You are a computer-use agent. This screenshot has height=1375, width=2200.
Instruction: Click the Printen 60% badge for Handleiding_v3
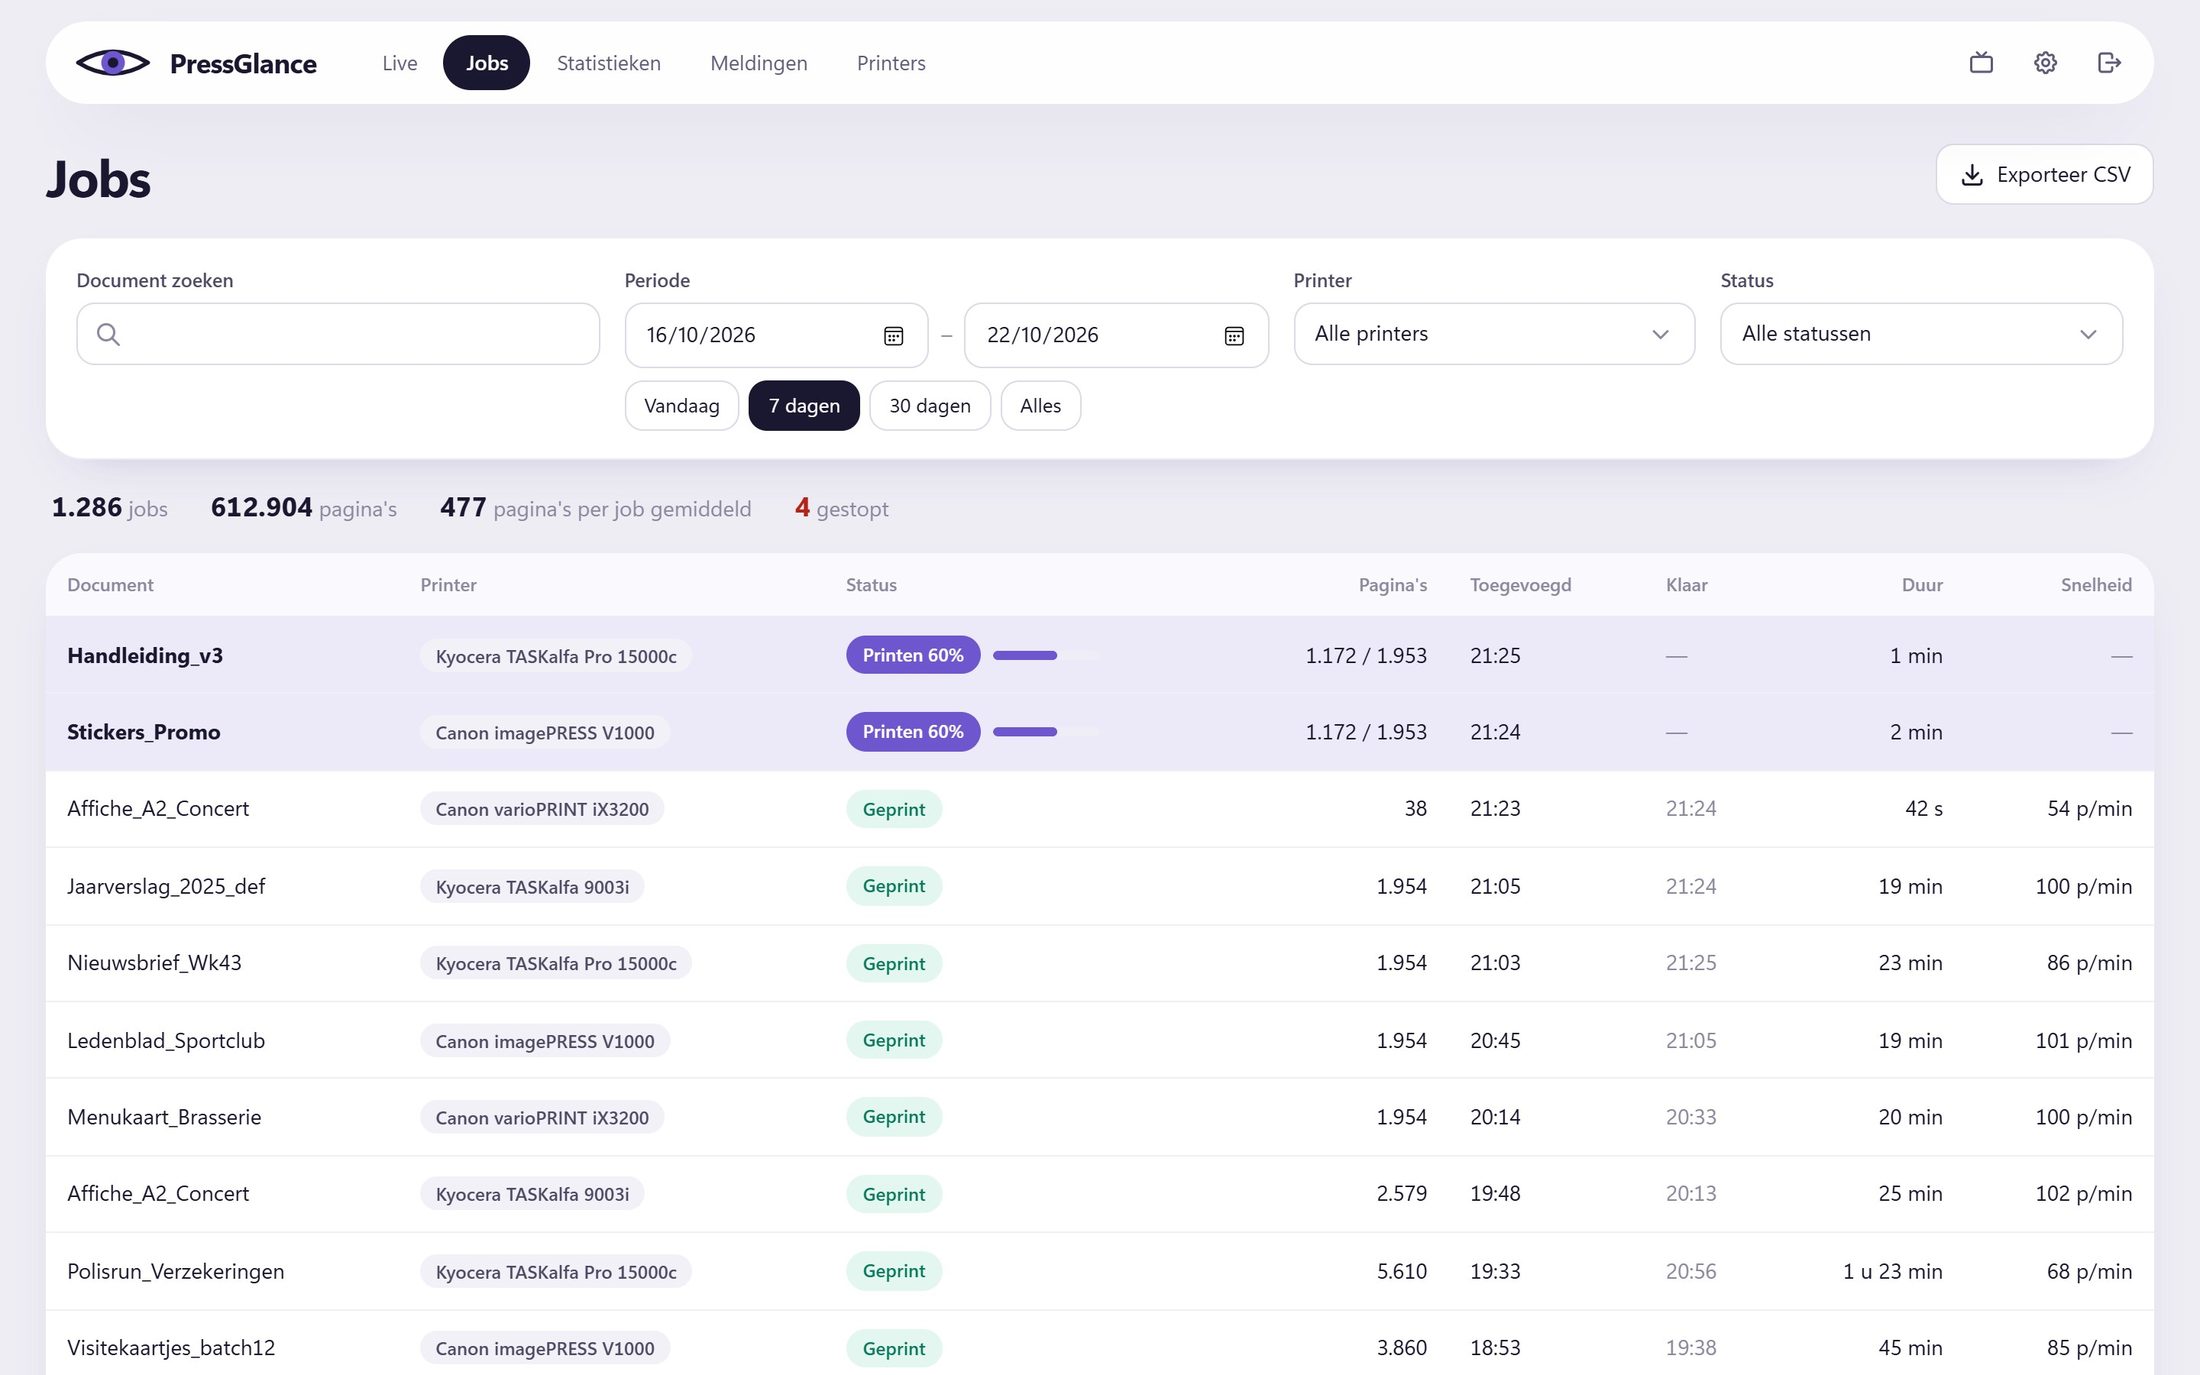[x=913, y=655]
